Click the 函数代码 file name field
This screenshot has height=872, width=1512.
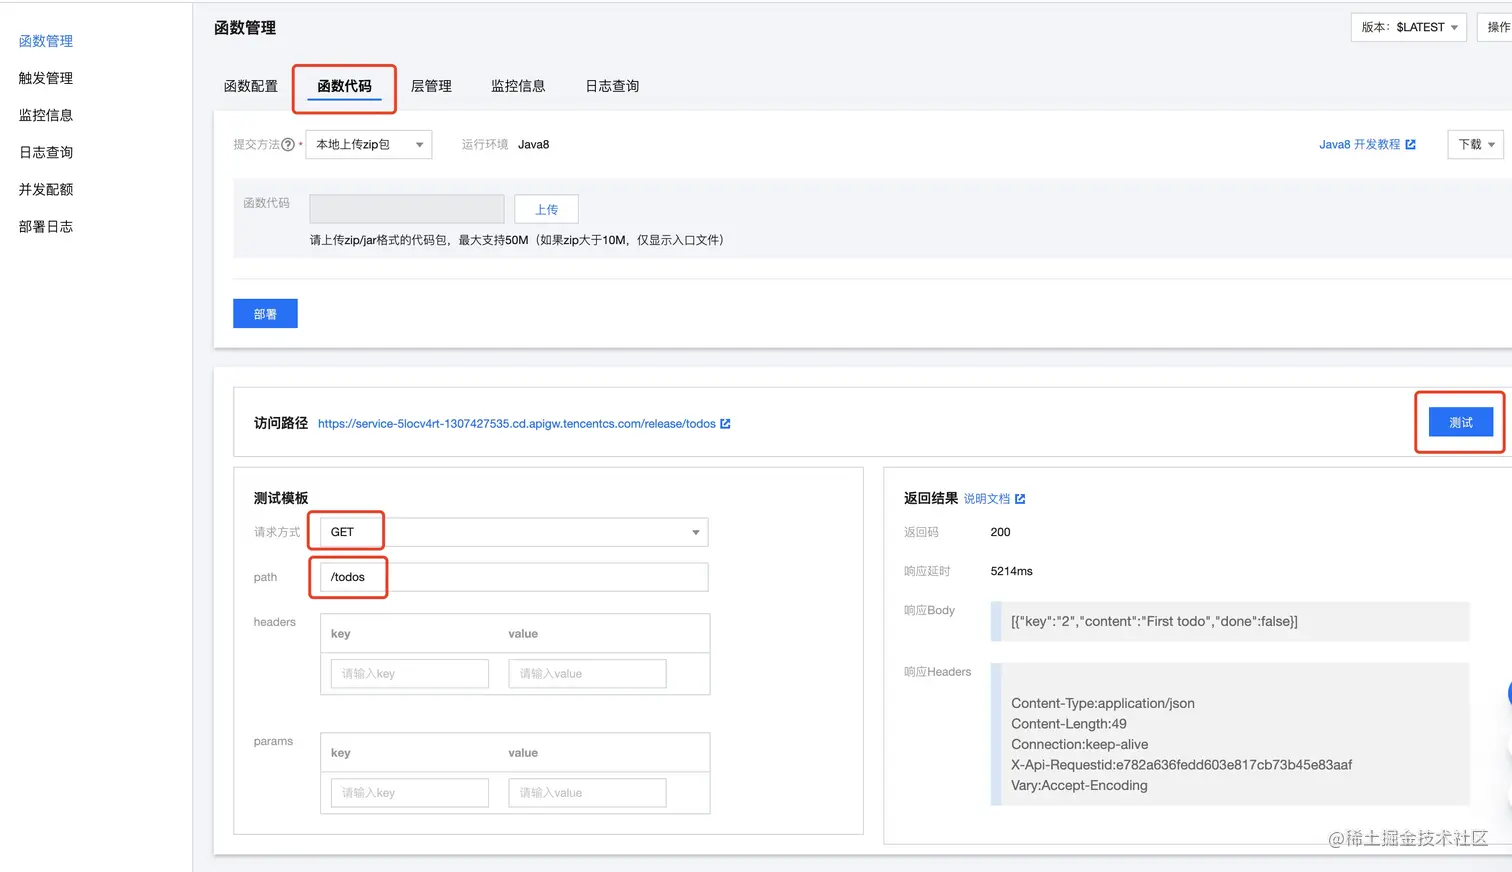407,209
